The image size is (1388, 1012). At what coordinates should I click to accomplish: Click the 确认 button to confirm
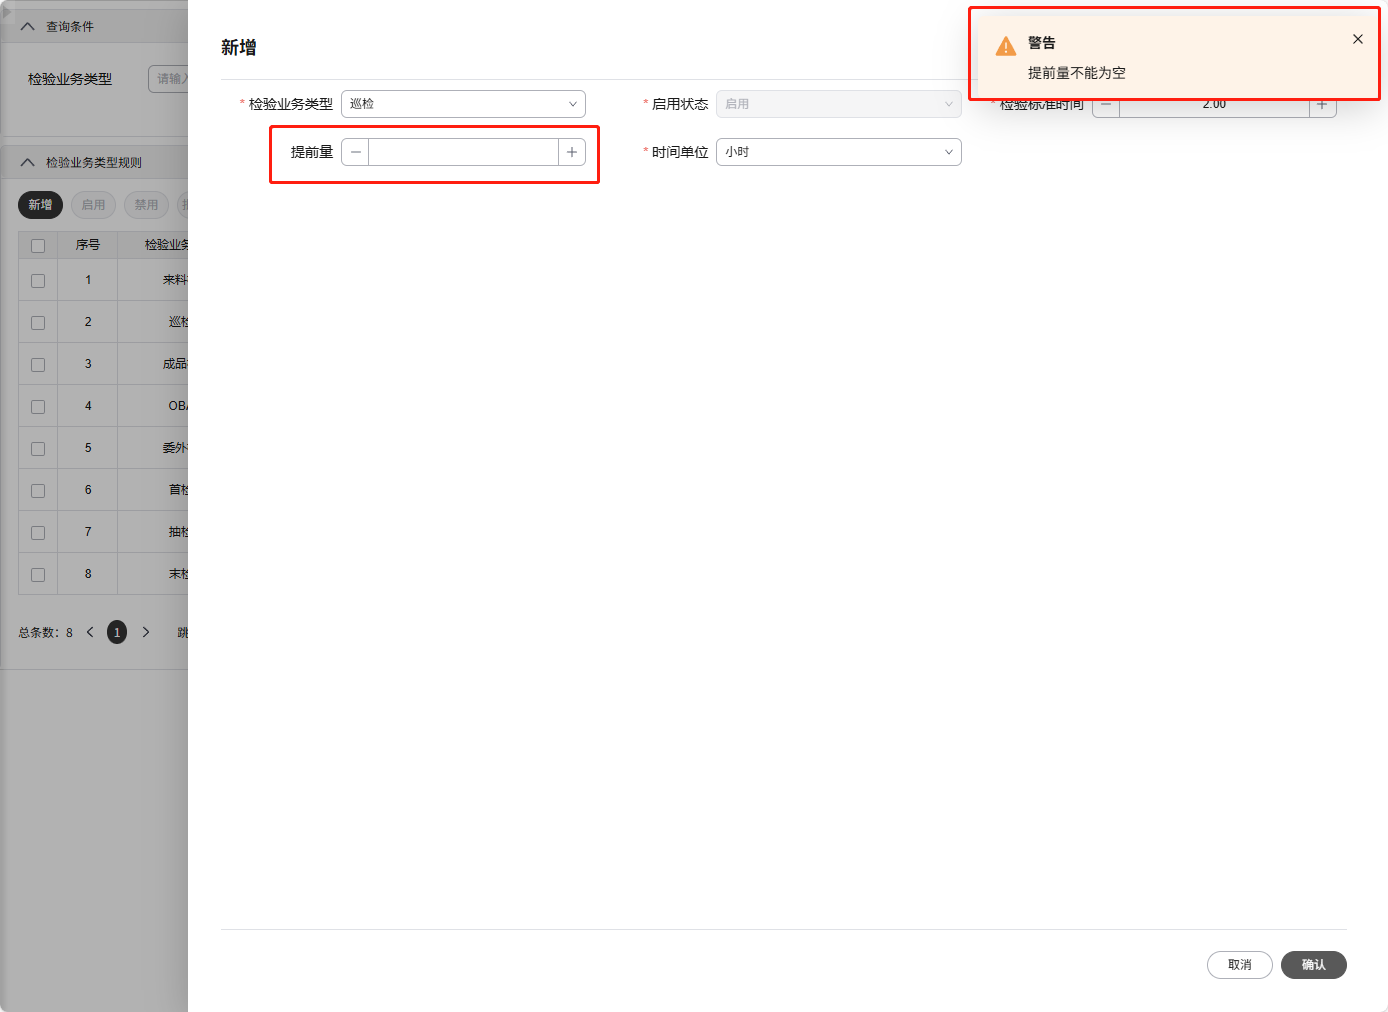click(x=1313, y=965)
